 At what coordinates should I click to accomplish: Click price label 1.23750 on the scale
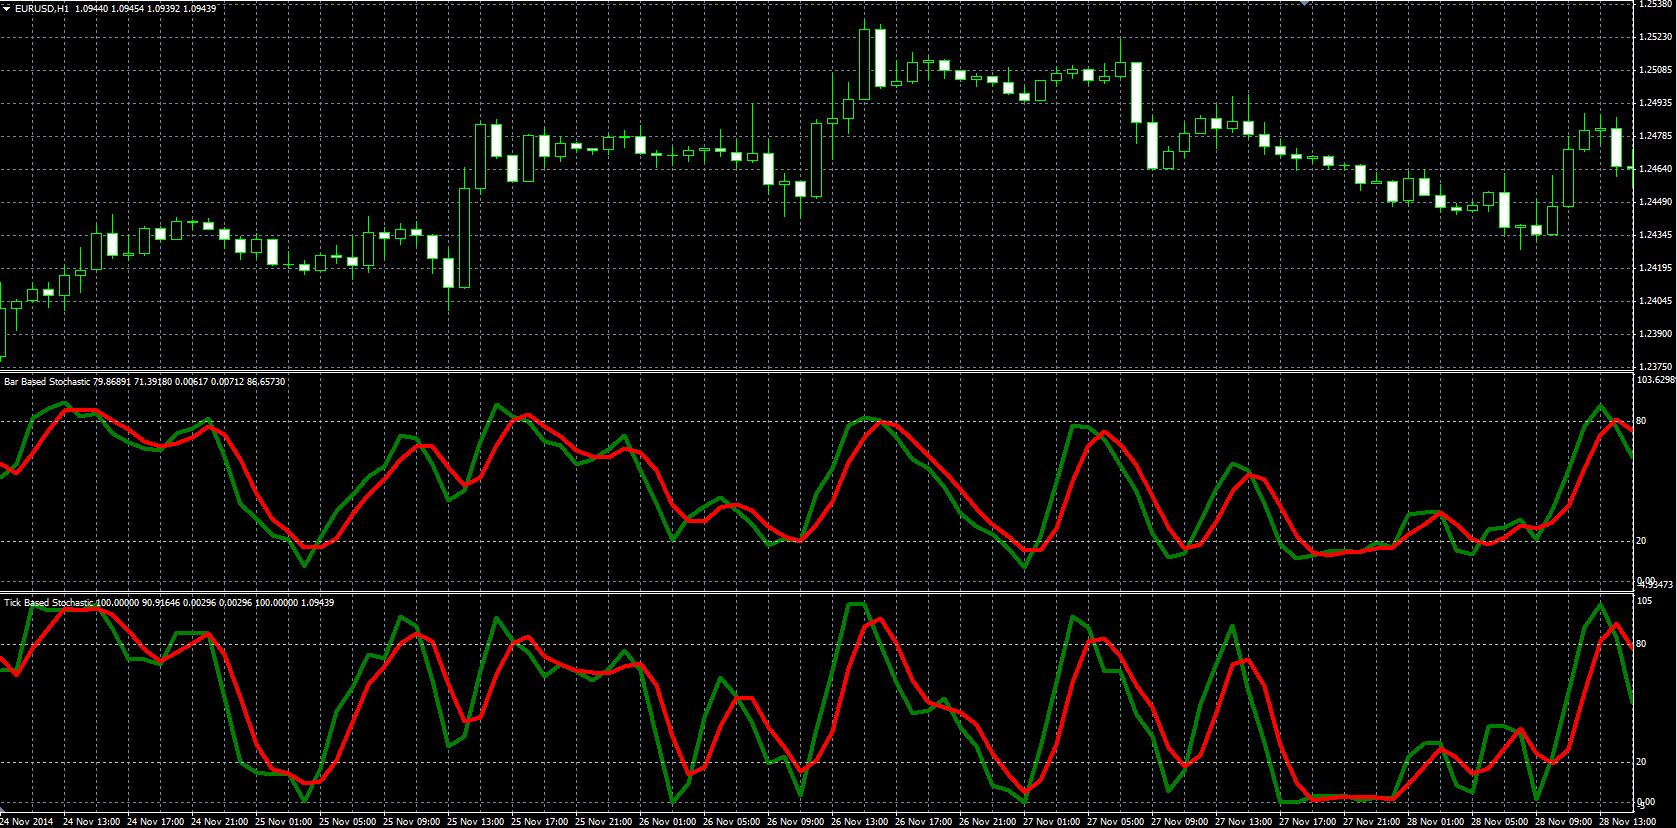point(1655,367)
